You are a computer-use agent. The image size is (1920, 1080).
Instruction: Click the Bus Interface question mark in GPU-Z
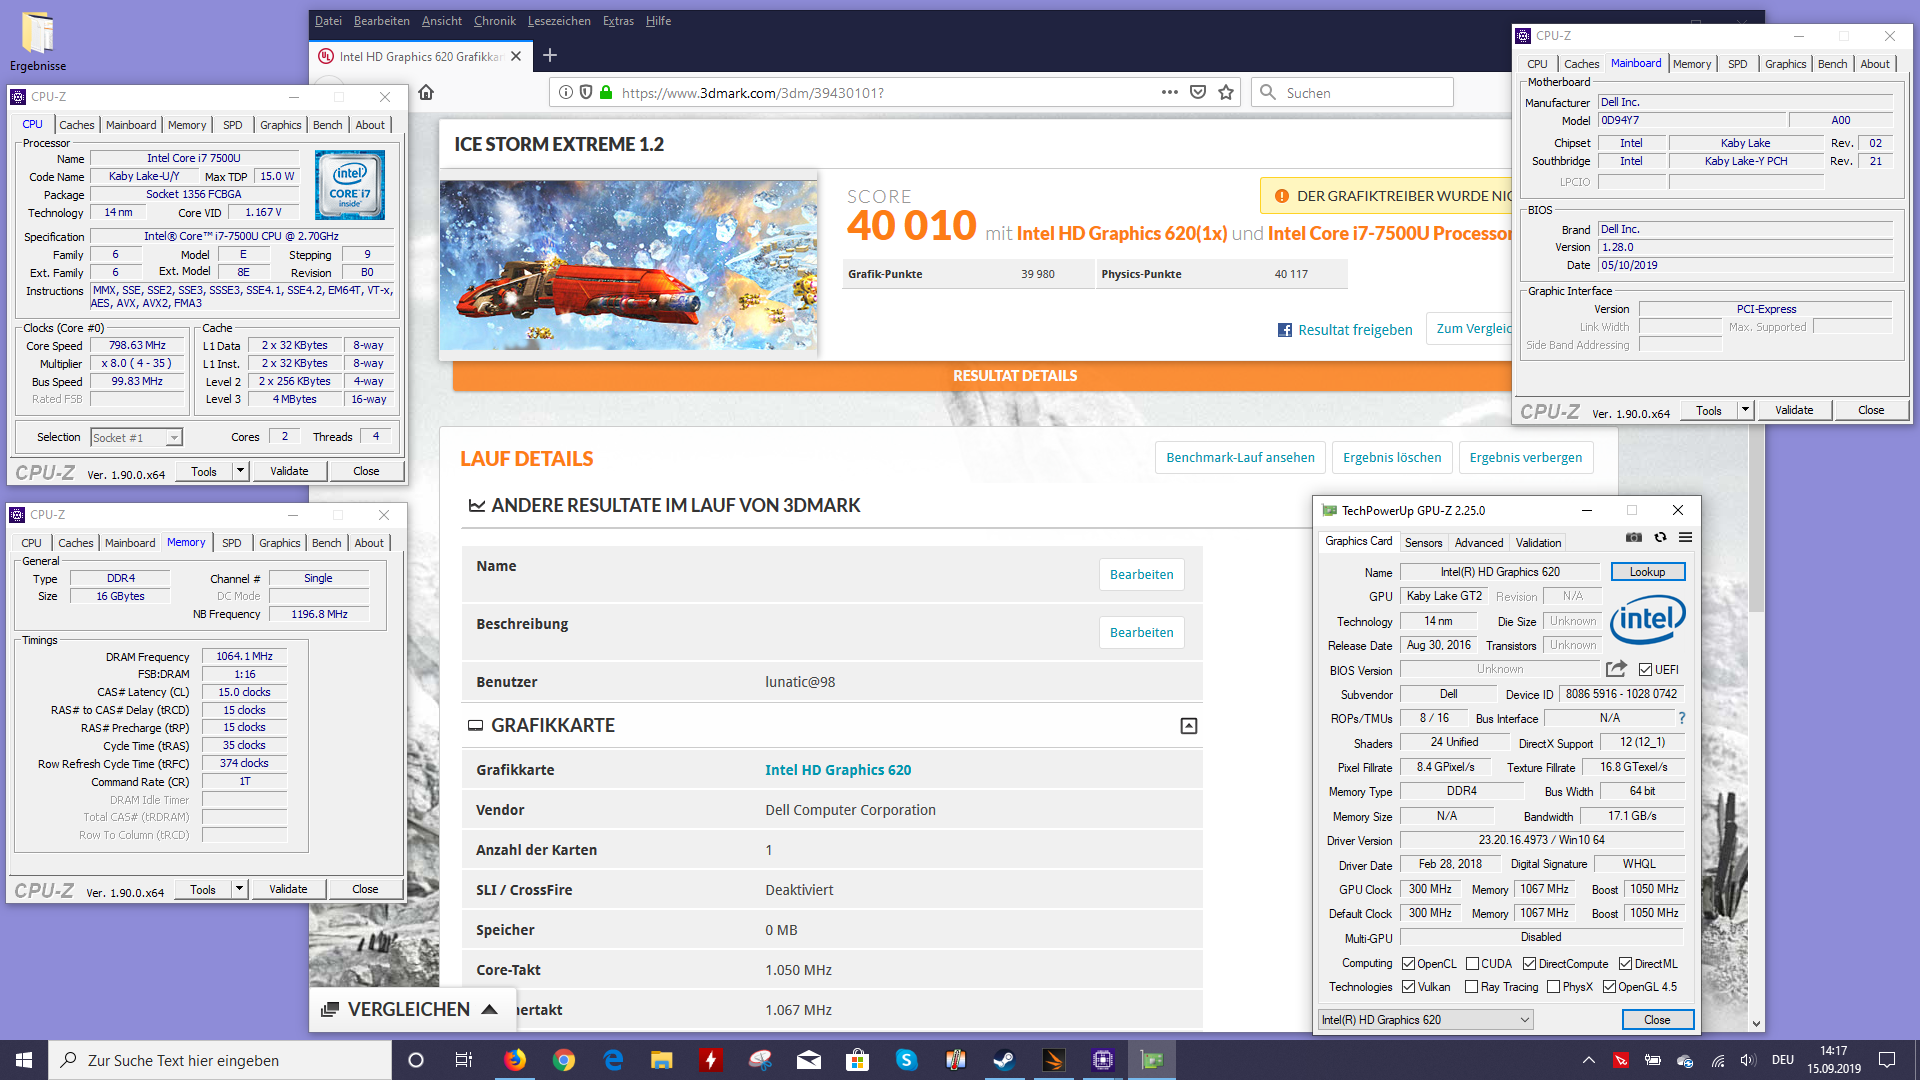tap(1682, 718)
